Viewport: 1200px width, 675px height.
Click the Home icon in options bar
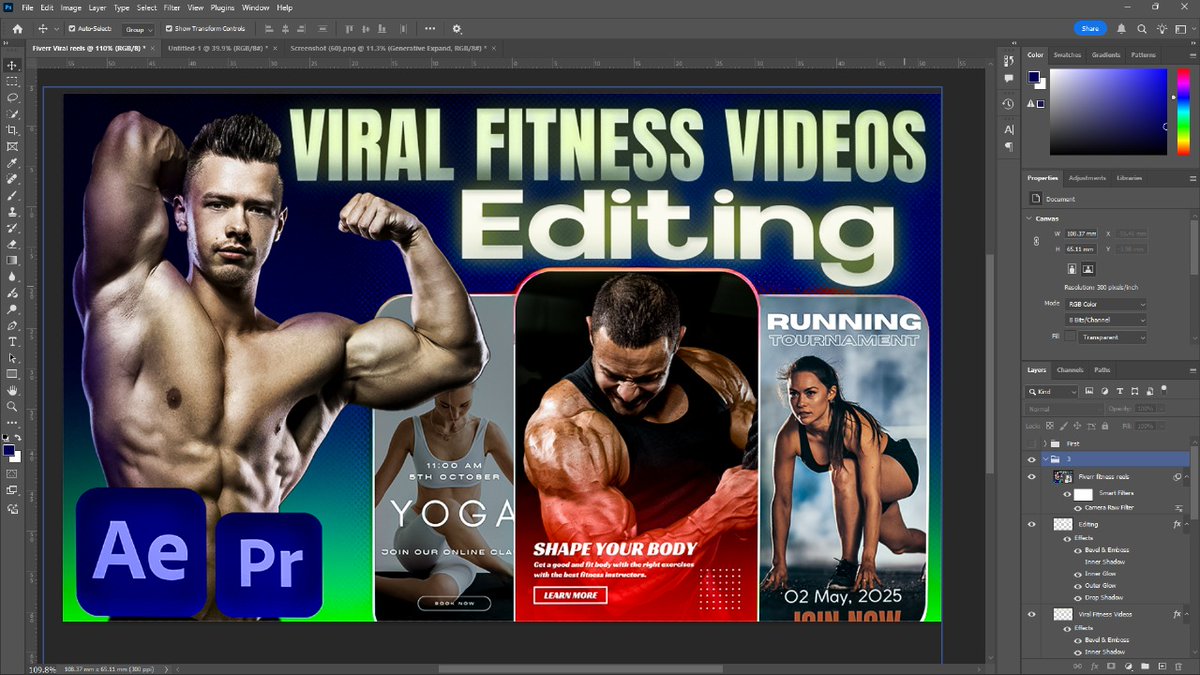point(17,29)
